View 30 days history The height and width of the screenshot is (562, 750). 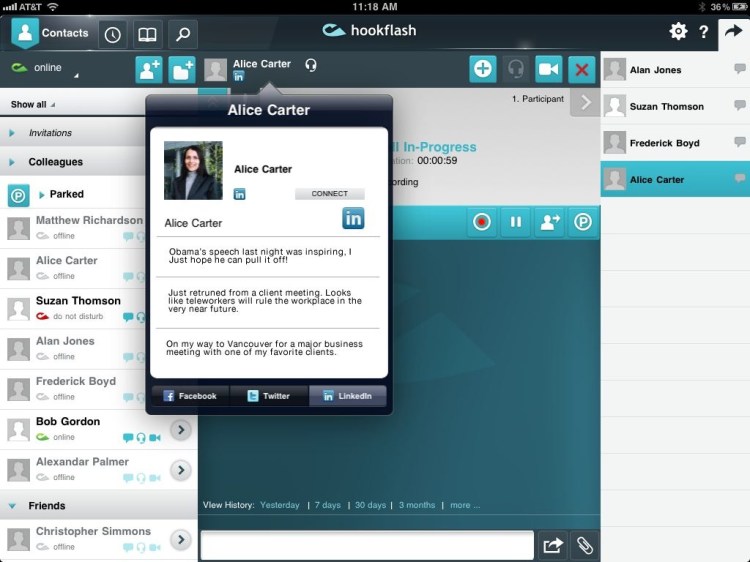point(370,505)
